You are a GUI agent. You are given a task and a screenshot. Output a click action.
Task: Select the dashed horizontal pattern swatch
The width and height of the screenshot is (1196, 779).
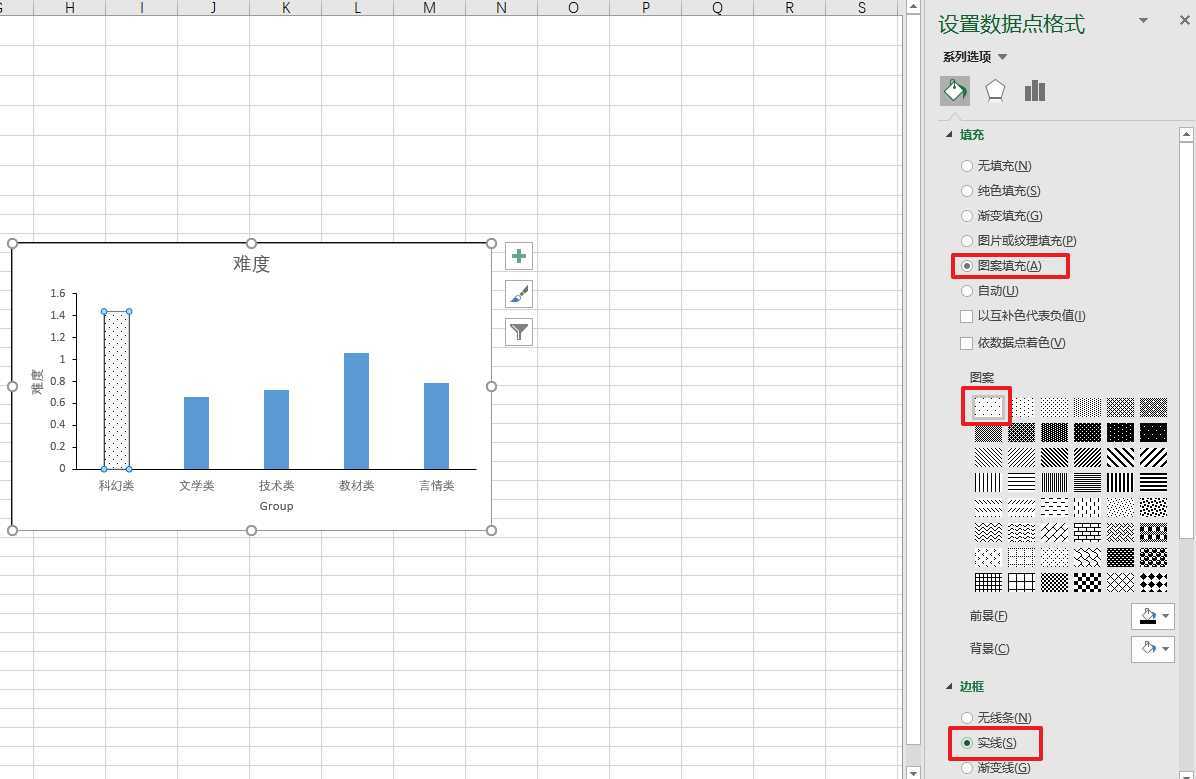[x=1054, y=507]
